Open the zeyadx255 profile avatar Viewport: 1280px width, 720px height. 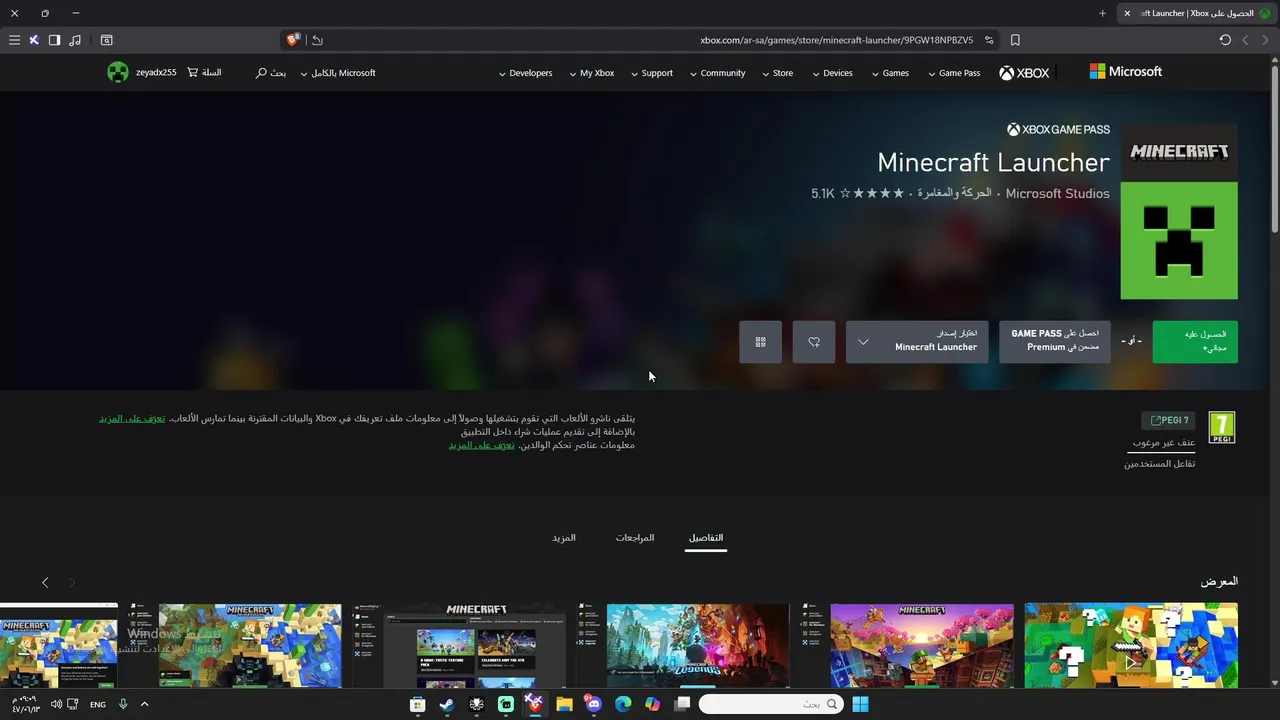118,72
